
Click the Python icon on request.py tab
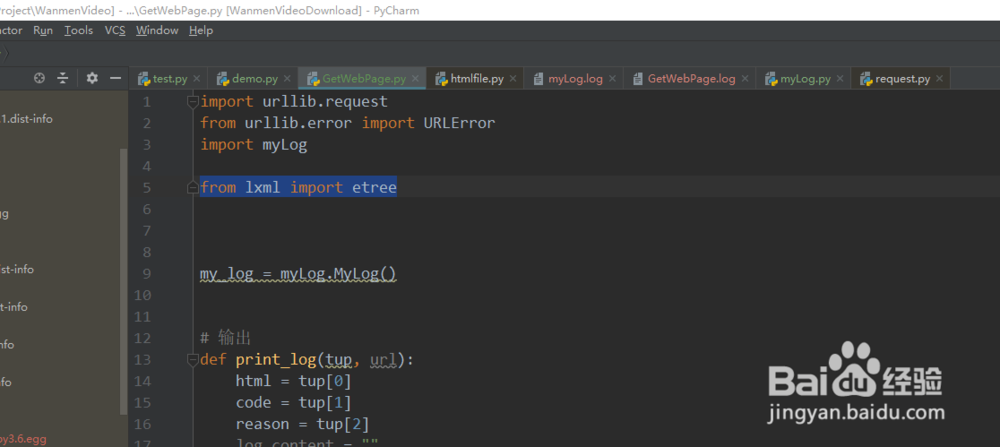coord(866,79)
